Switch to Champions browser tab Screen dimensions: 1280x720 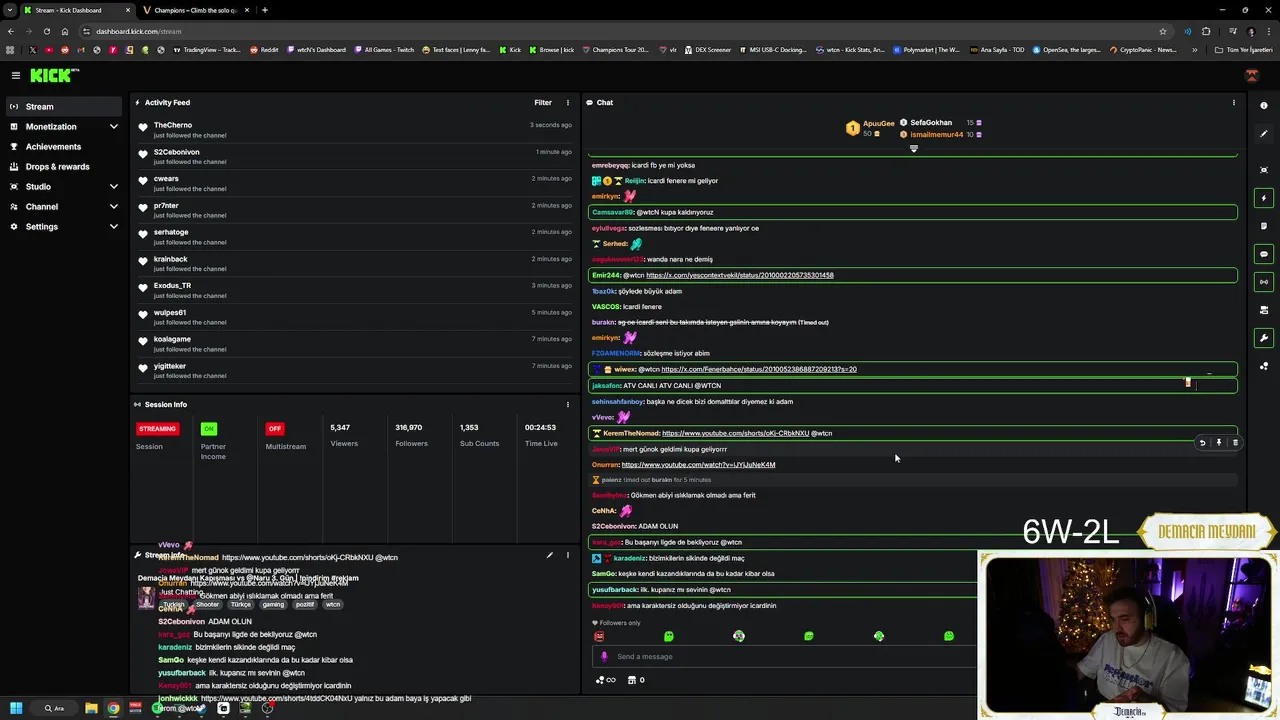click(195, 10)
